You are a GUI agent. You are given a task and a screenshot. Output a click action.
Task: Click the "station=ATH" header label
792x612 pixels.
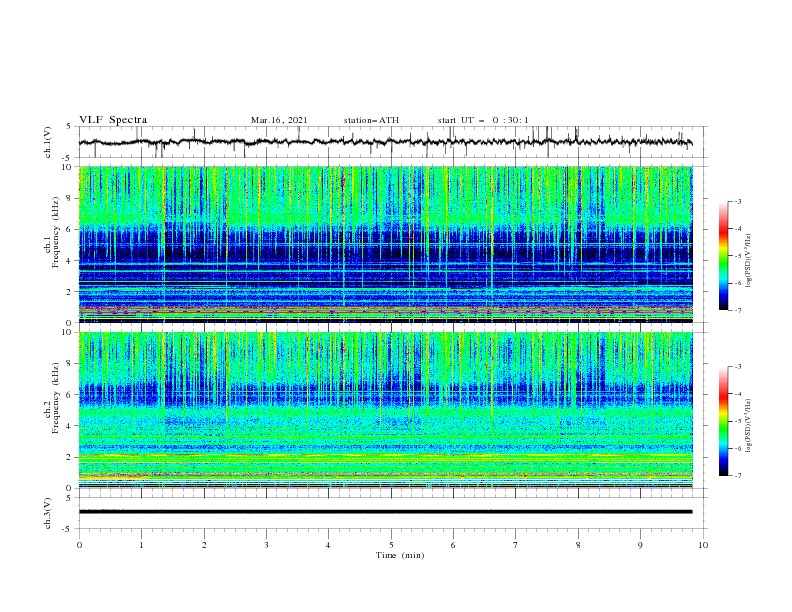[371, 120]
